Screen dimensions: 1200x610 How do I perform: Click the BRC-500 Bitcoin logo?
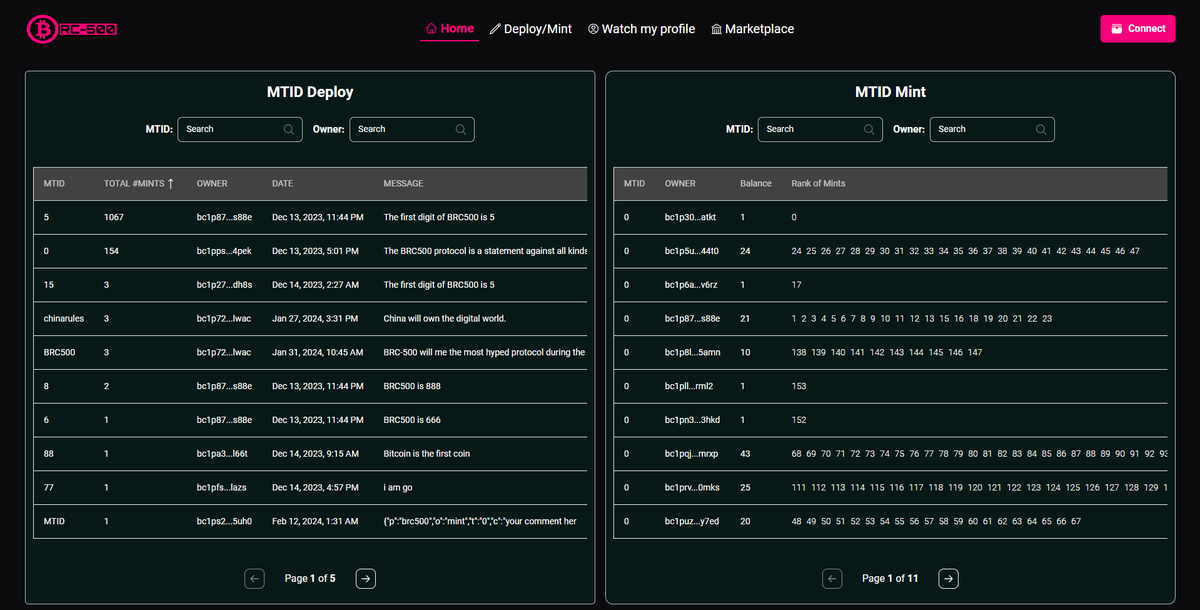[71, 29]
